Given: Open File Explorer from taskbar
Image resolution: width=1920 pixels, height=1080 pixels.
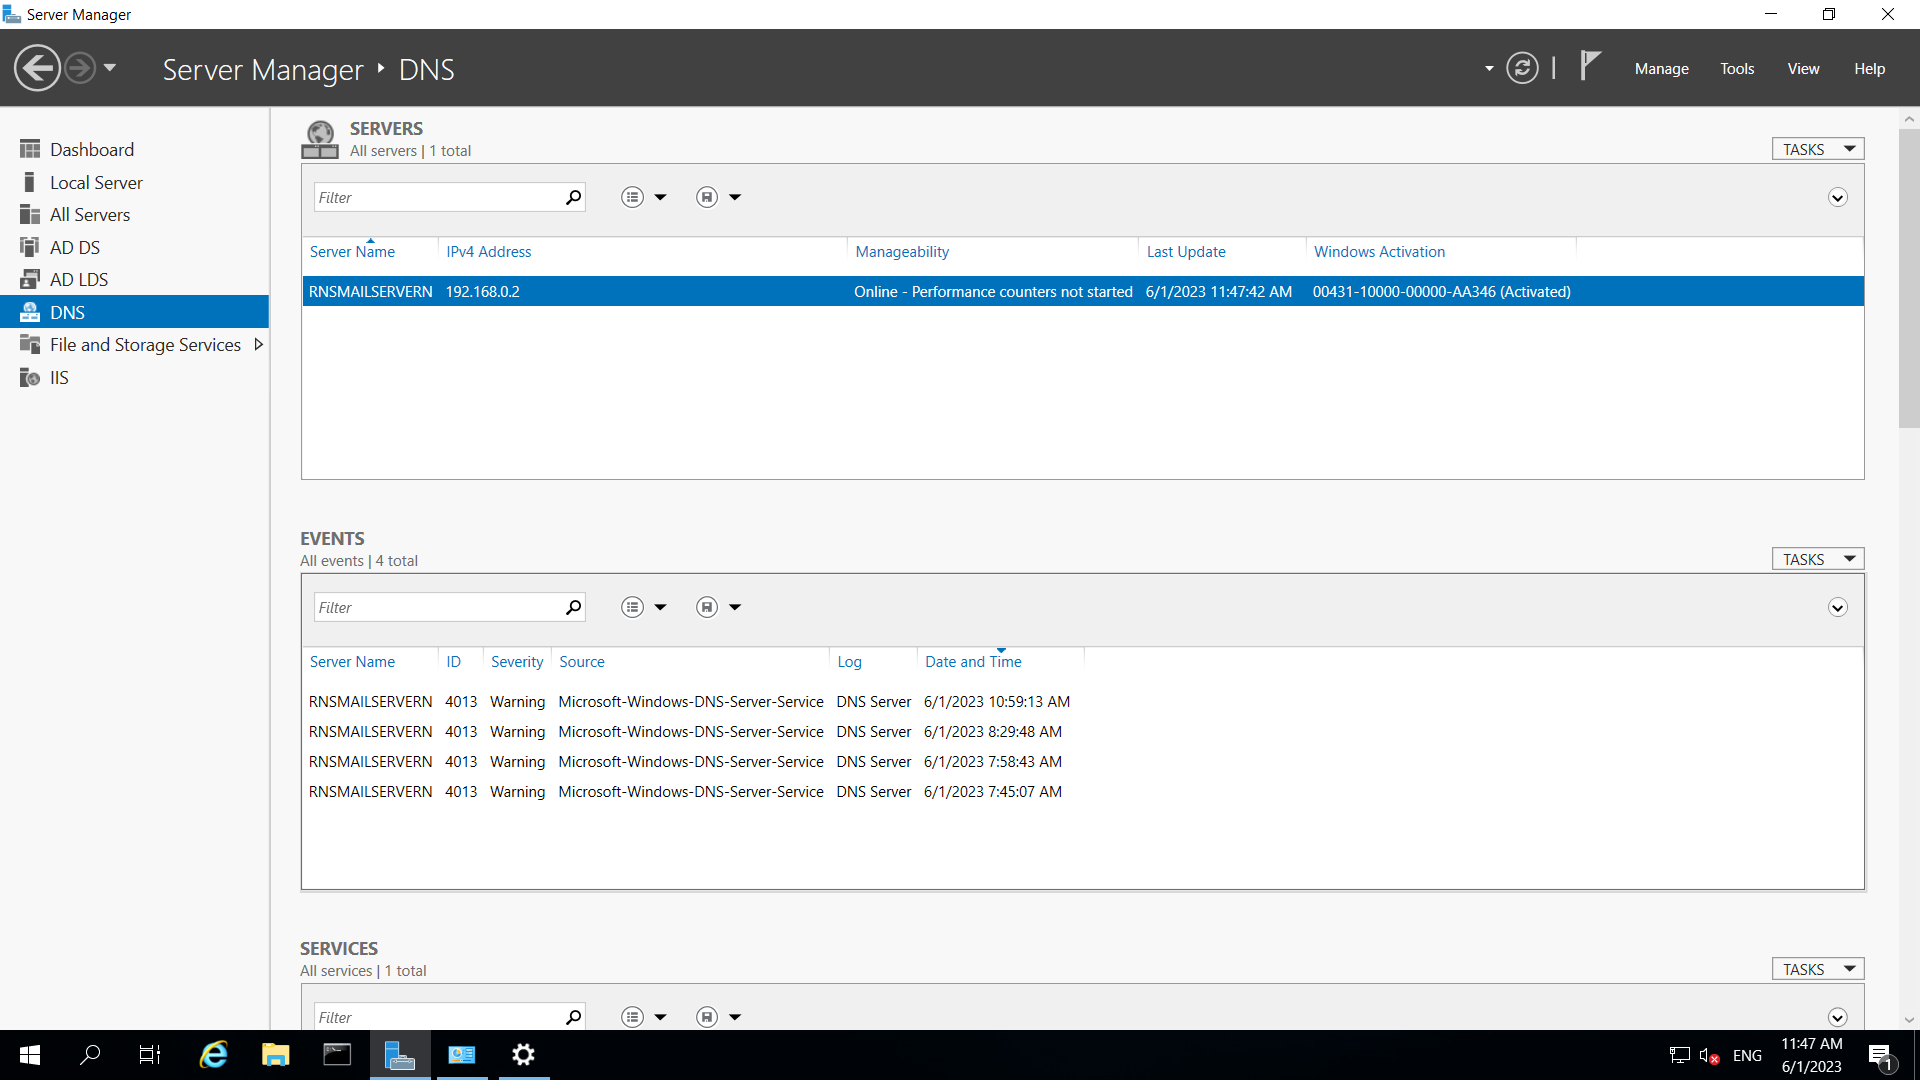Looking at the screenshot, I should 275,1055.
